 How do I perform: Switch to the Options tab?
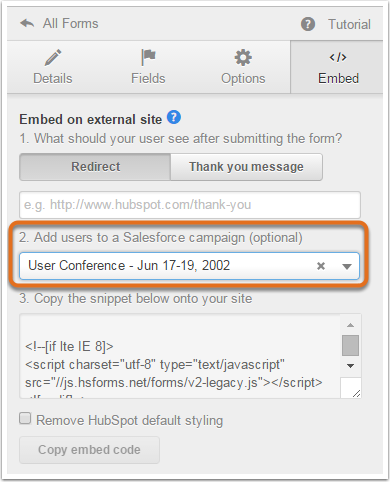pyautogui.click(x=243, y=67)
